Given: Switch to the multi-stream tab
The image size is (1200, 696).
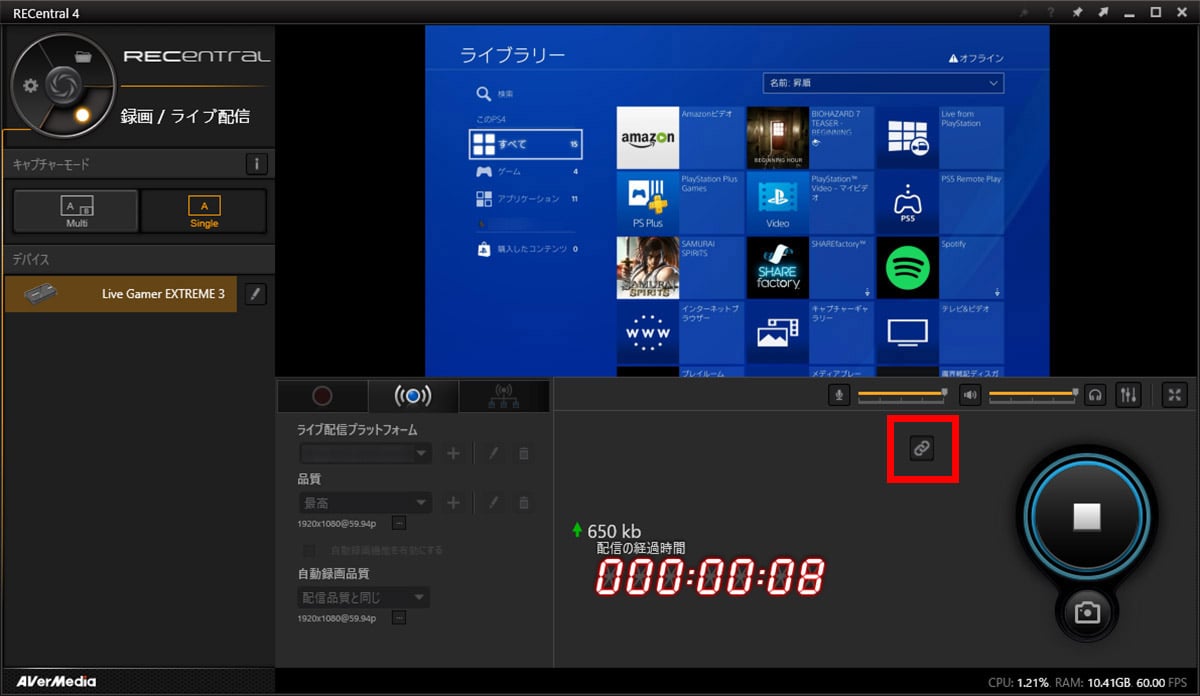Looking at the screenshot, I should coord(504,396).
